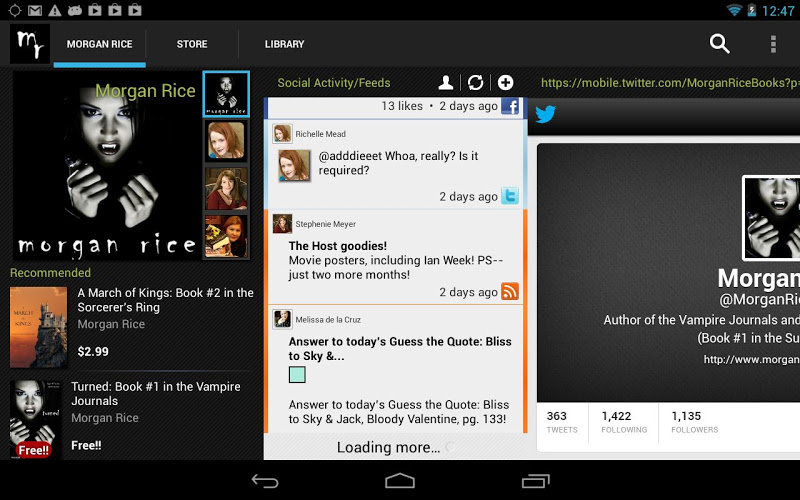Tap the $2.99 price
Image resolution: width=800 pixels, height=500 pixels.
(x=93, y=352)
